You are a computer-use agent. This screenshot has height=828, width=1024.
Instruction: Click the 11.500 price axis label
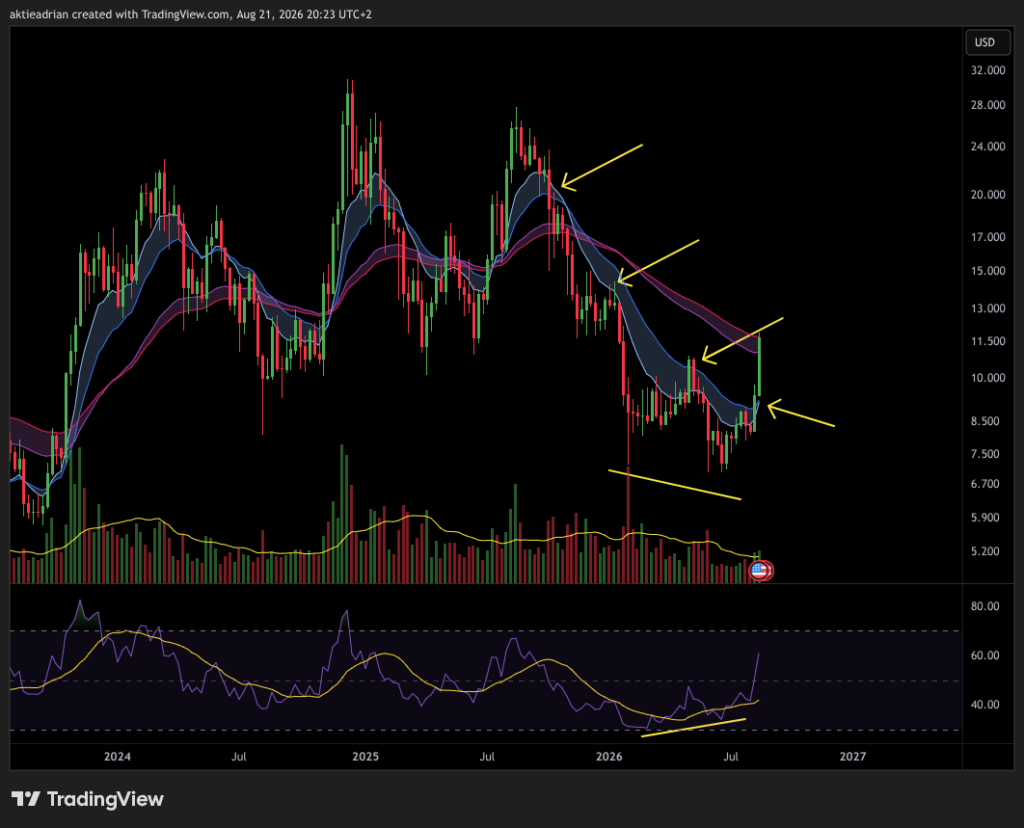[987, 342]
